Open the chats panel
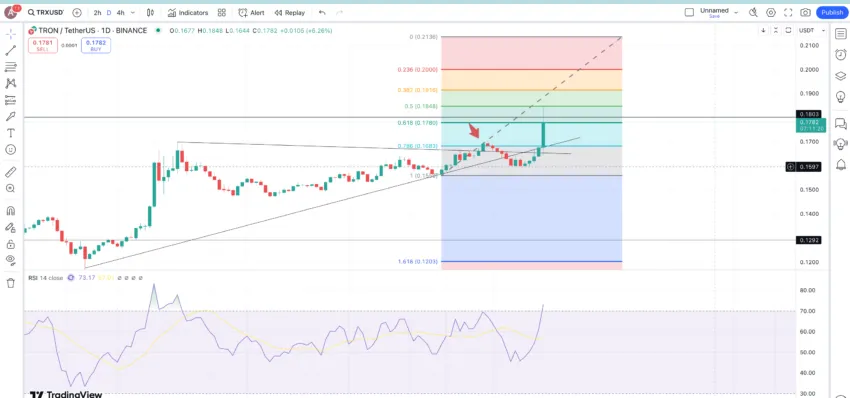Viewport: 850px width, 398px height. click(x=840, y=124)
